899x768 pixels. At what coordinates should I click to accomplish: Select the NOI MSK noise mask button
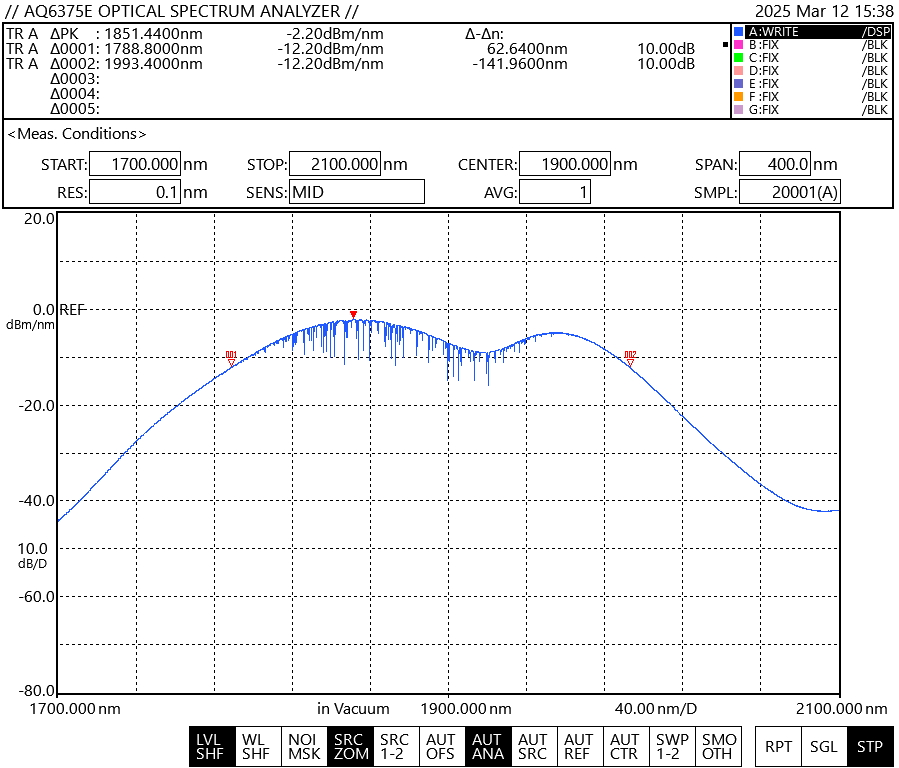click(302, 746)
